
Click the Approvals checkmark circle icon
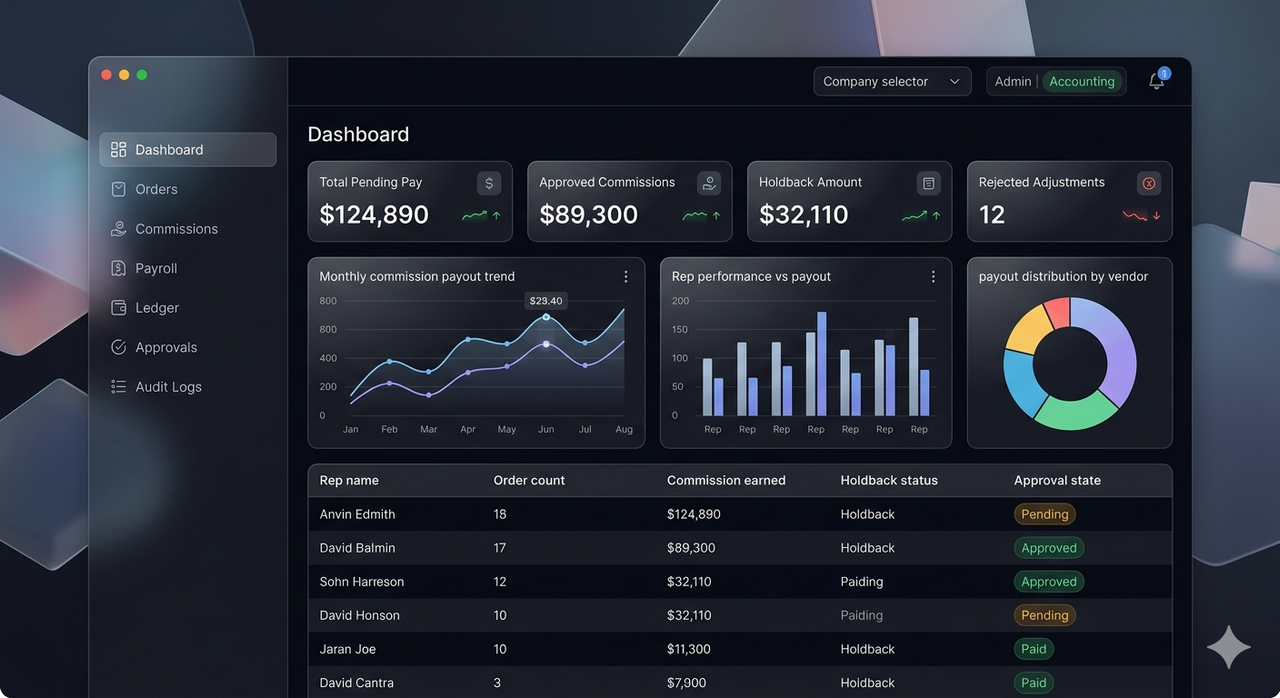pos(118,347)
